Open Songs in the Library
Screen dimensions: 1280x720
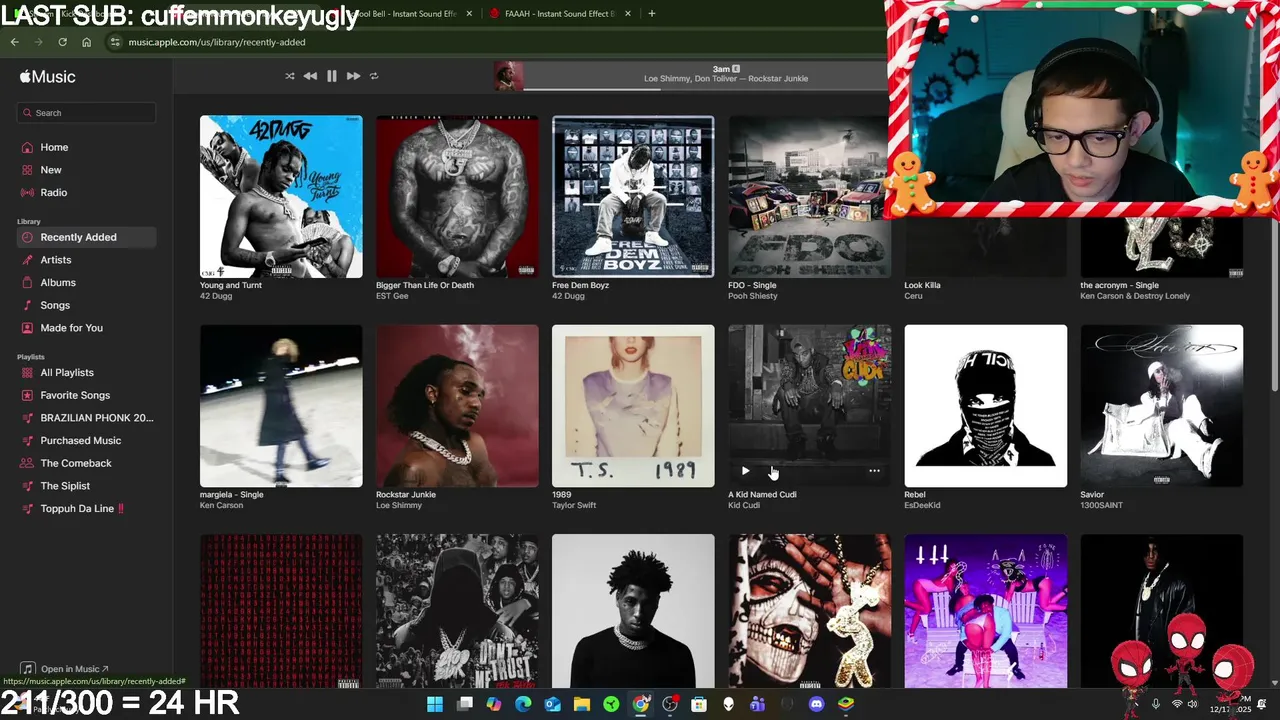coord(86,305)
